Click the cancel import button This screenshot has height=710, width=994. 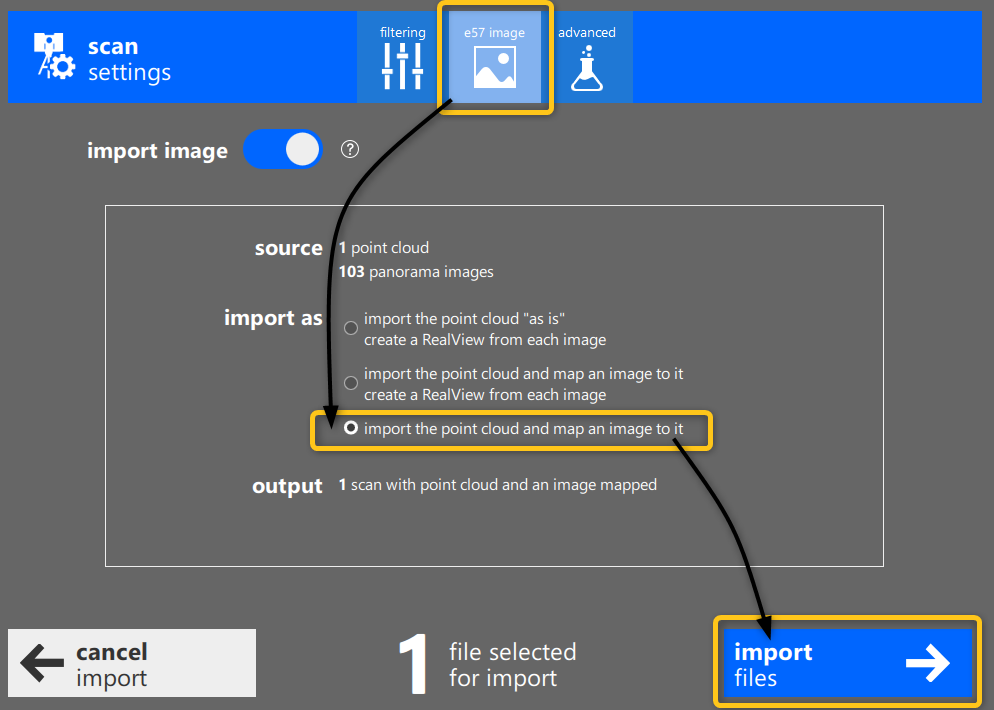pyautogui.click(x=131, y=663)
